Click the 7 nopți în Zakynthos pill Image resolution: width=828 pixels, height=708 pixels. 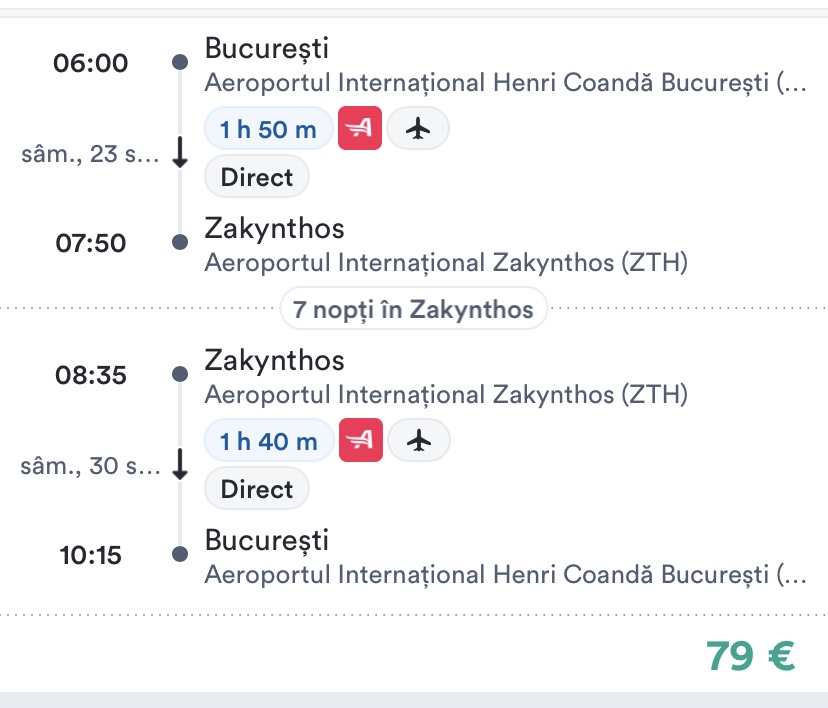[x=413, y=309]
